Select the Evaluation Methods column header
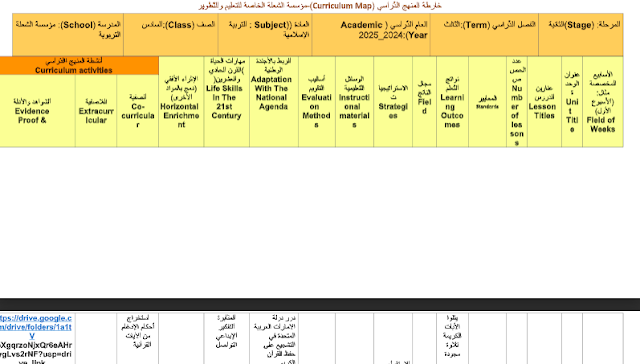Screen dimensions: 640x364 click(317, 102)
